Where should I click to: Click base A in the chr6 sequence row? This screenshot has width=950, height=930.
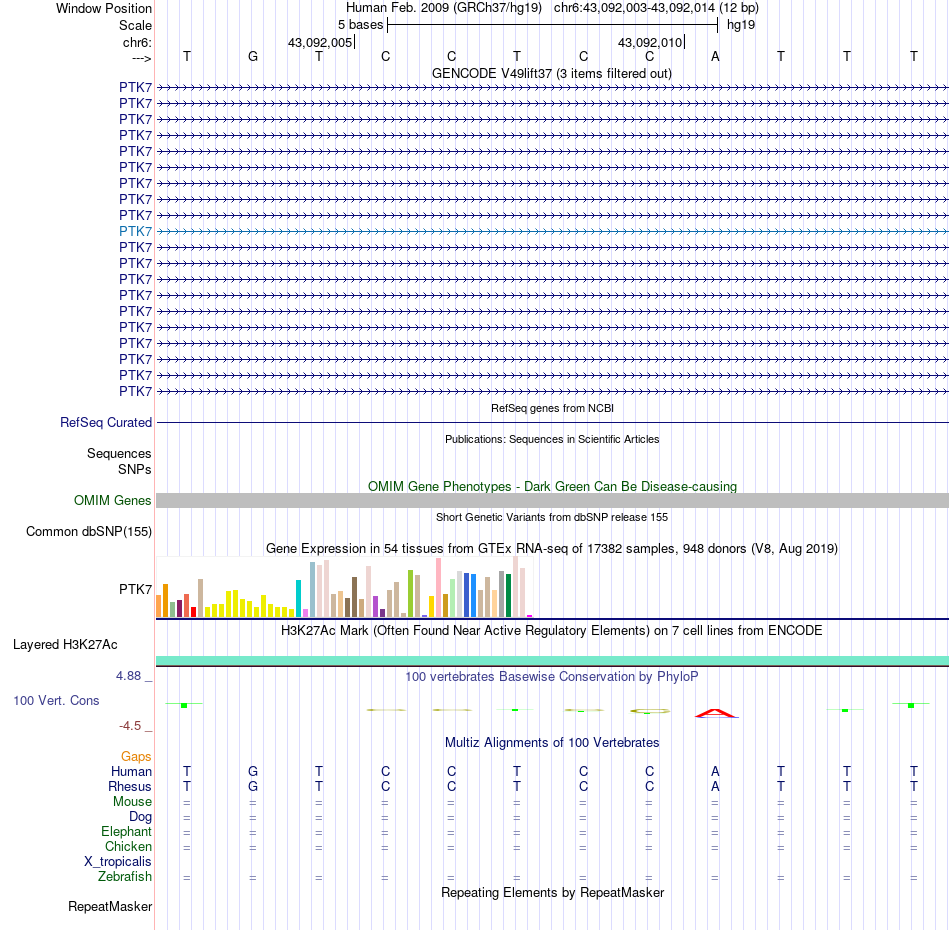tap(715, 56)
